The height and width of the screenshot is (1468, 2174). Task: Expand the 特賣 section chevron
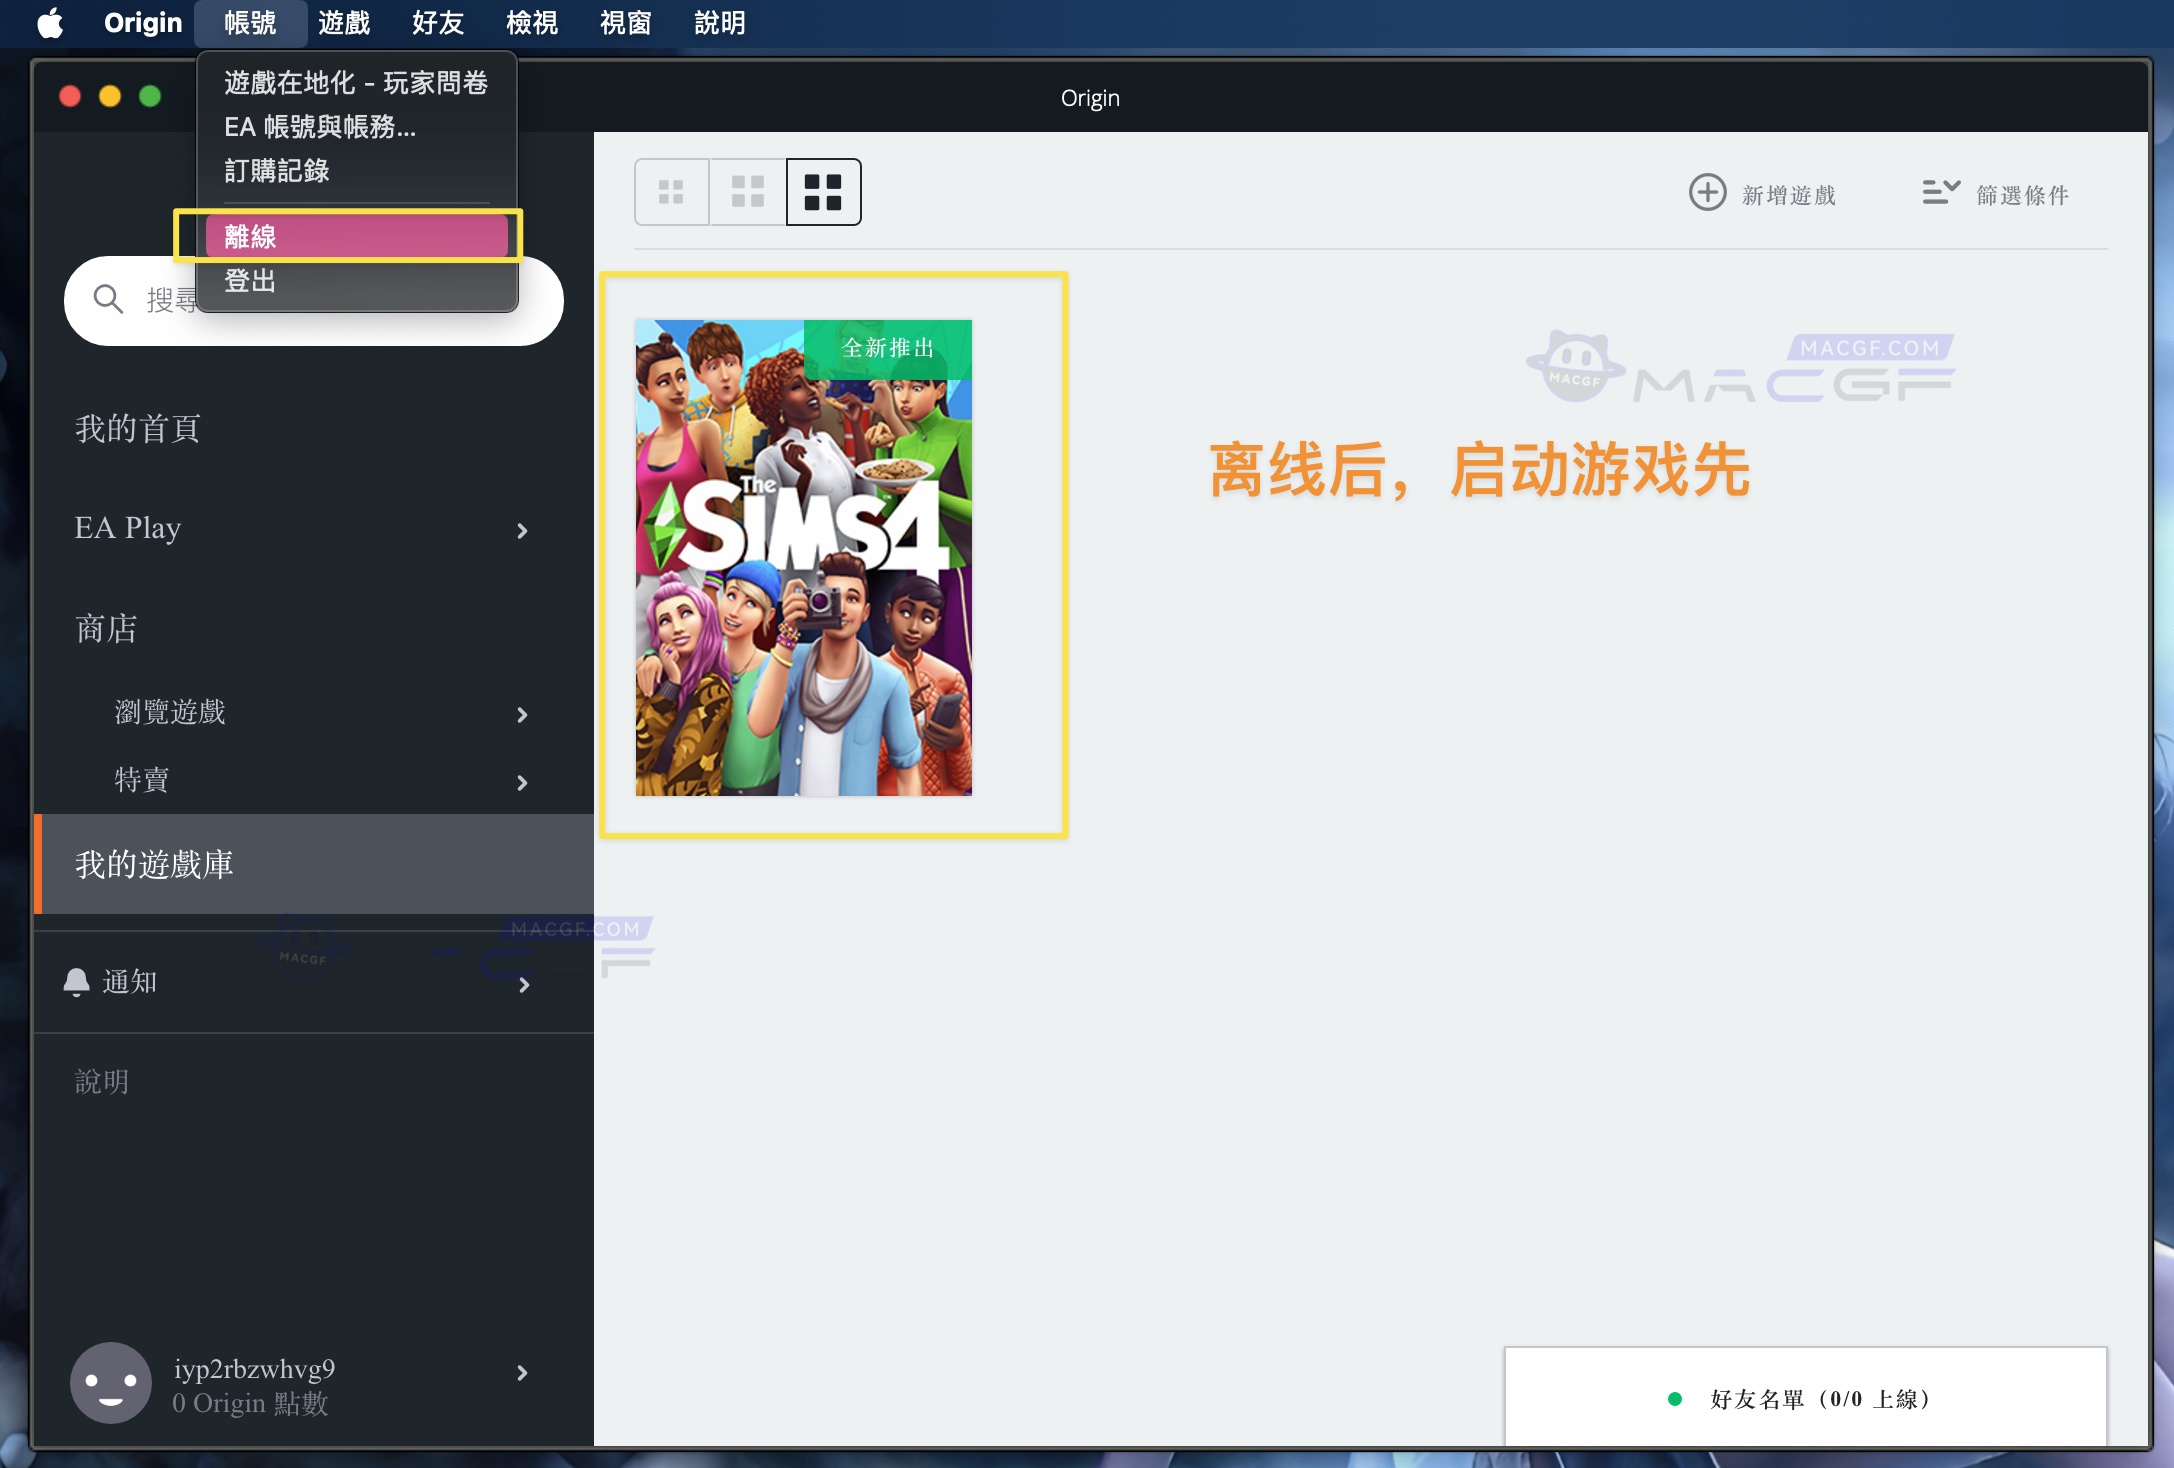point(522,781)
